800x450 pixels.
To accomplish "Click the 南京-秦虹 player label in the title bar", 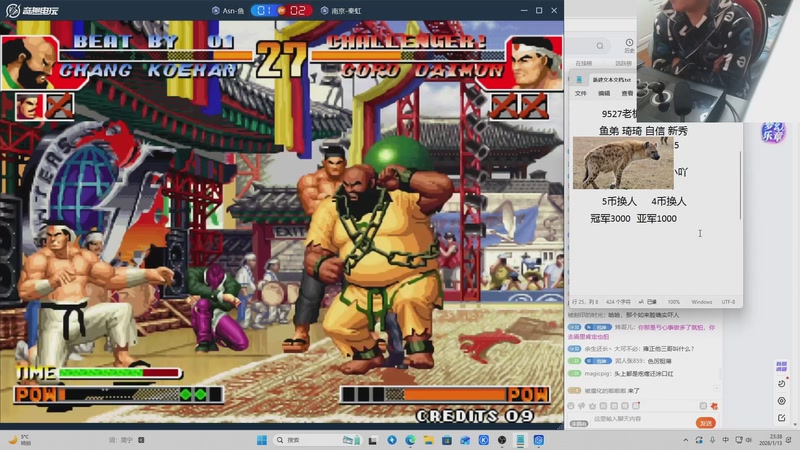I will click(341, 10).
